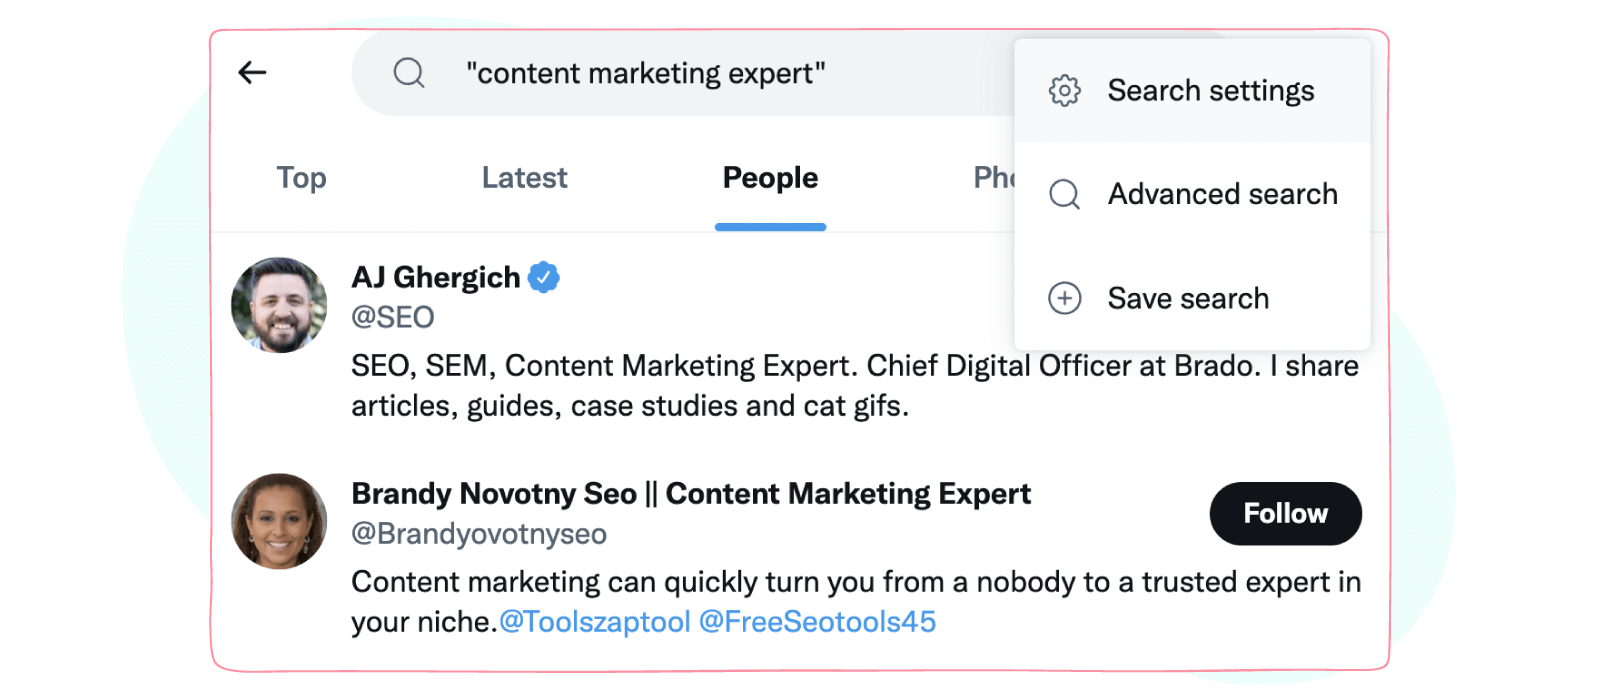Select Save search in the menu
1600x700 pixels.
point(1188,298)
